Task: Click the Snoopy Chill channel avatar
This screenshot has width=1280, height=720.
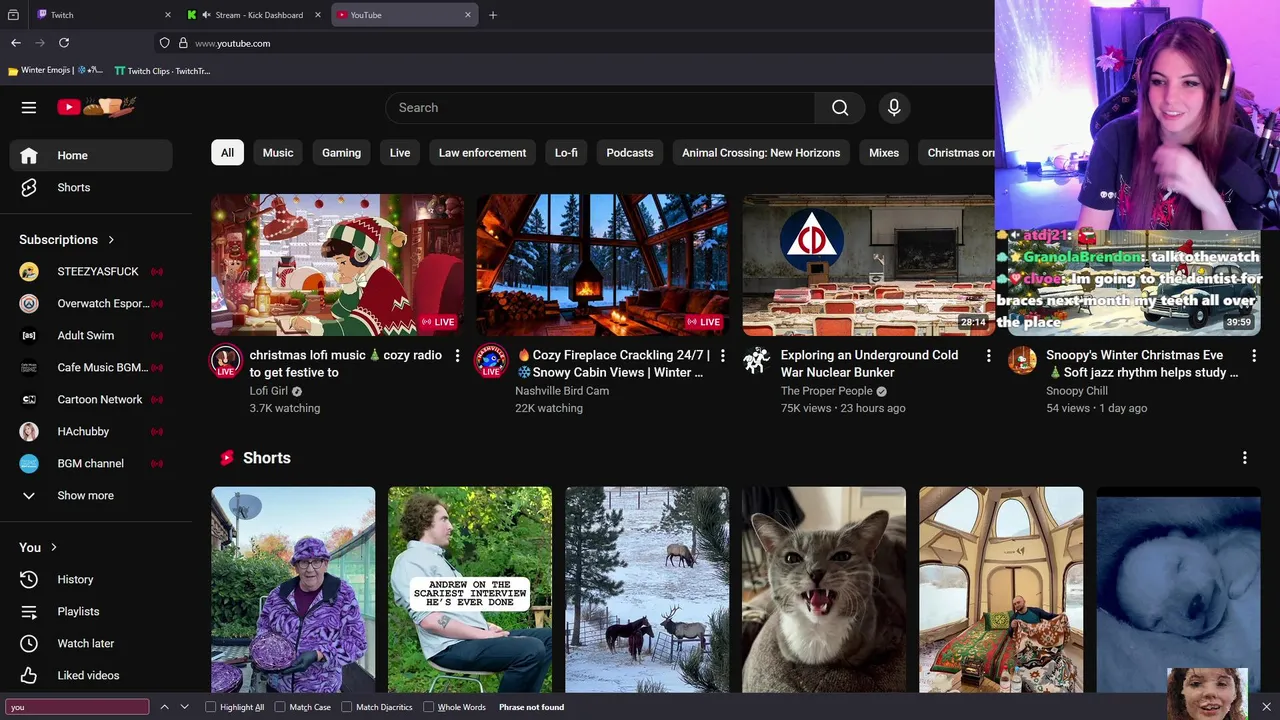Action: point(1022,361)
